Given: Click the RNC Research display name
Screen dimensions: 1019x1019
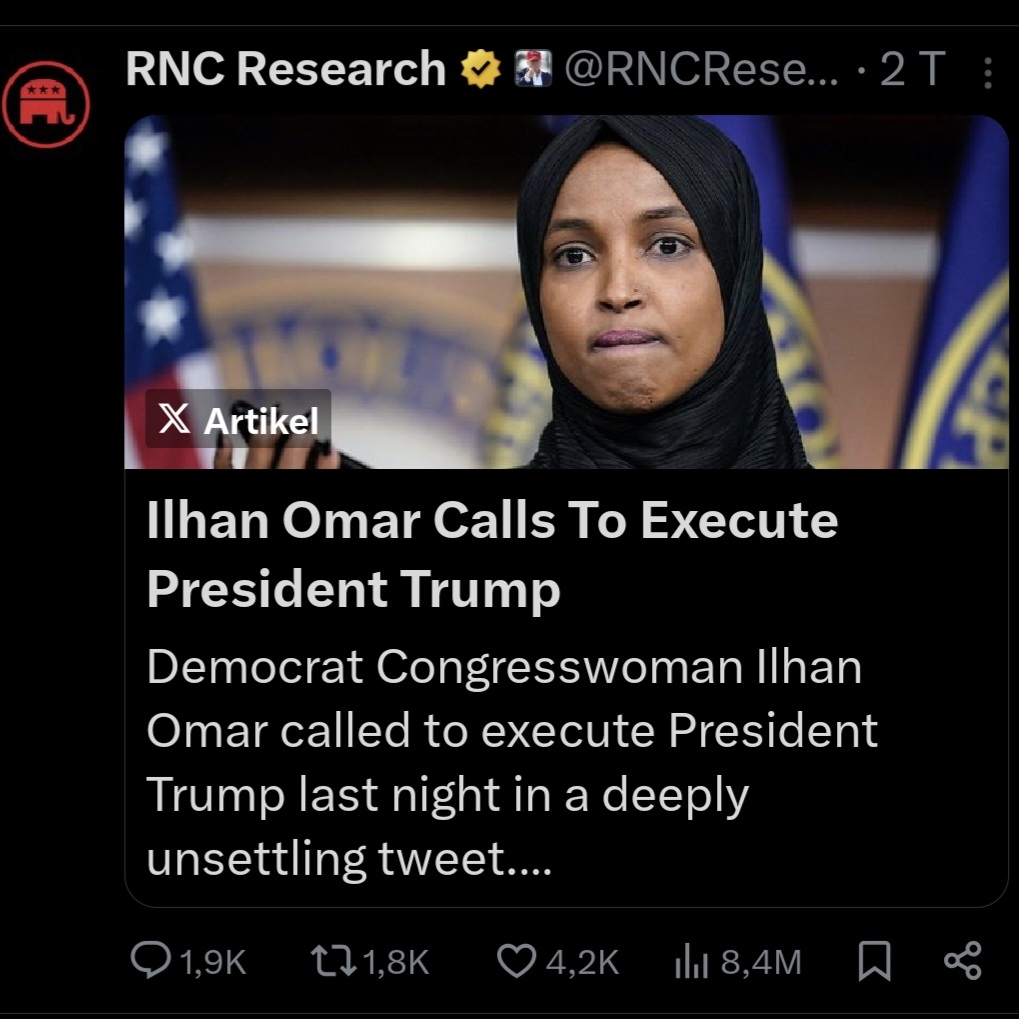Looking at the screenshot, I should pyautogui.click(x=285, y=70).
